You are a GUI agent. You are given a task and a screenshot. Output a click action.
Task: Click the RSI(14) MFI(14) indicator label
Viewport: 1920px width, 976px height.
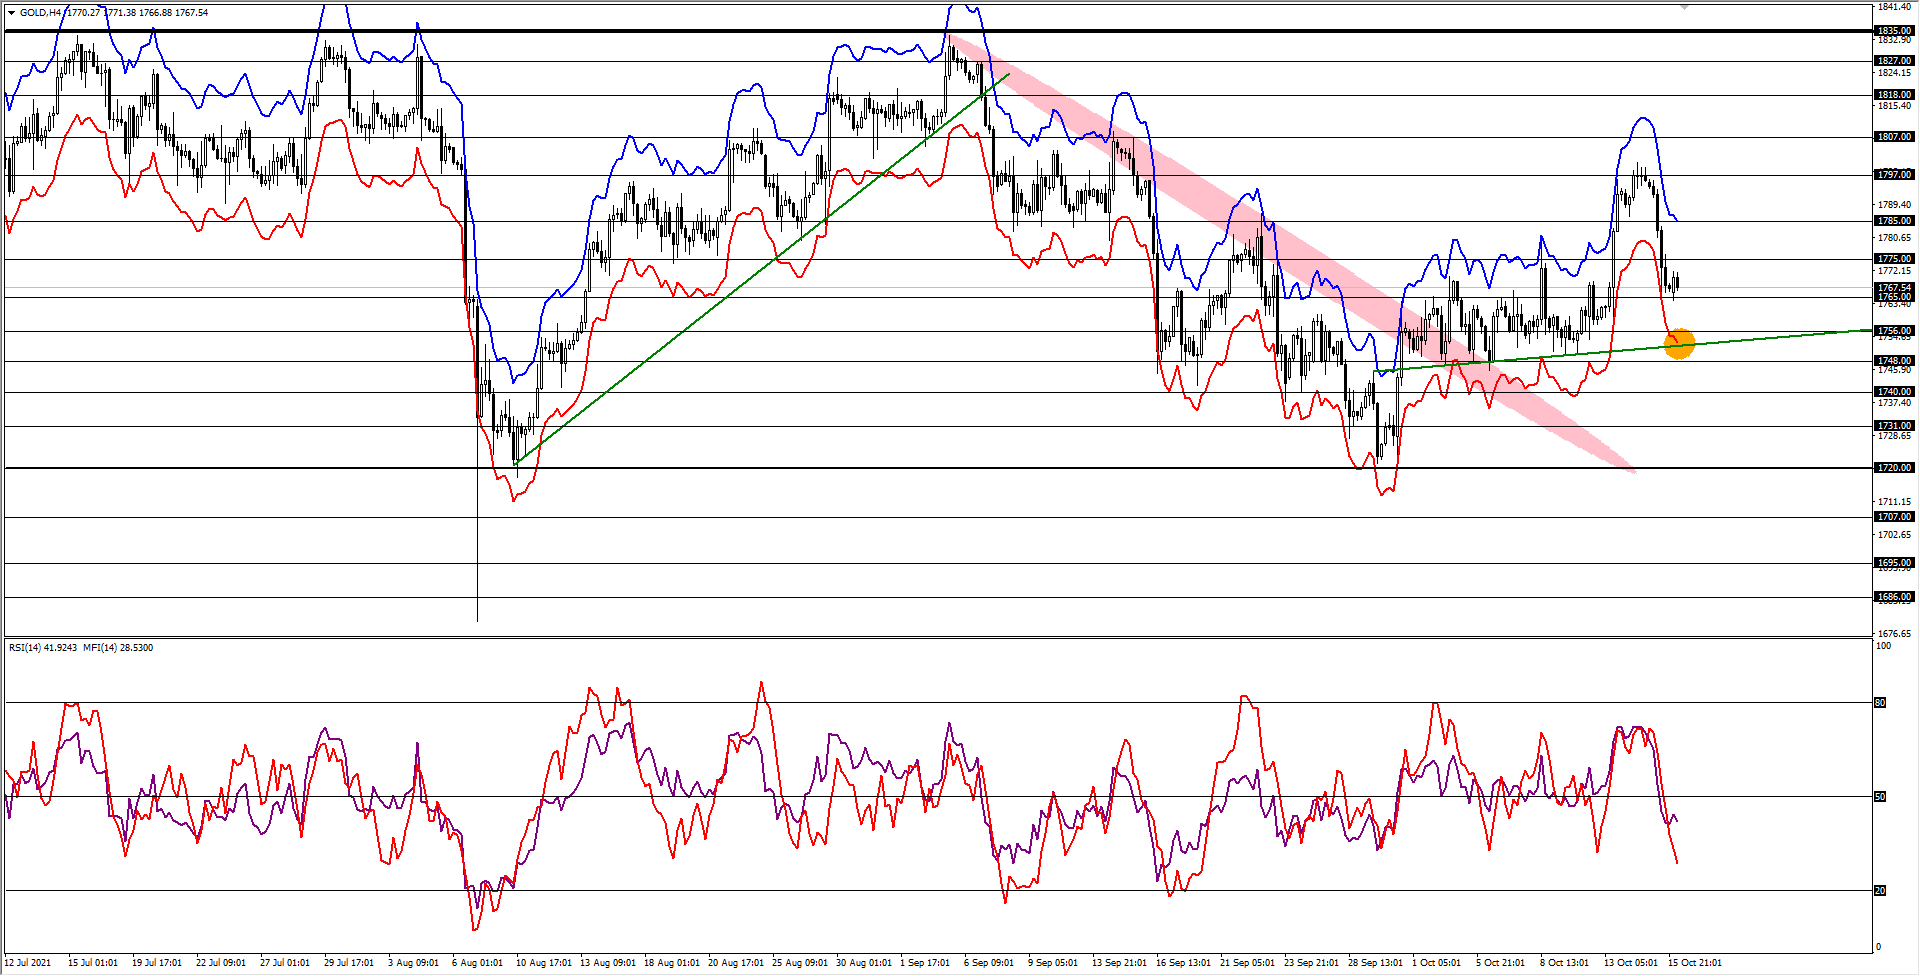pyautogui.click(x=81, y=648)
